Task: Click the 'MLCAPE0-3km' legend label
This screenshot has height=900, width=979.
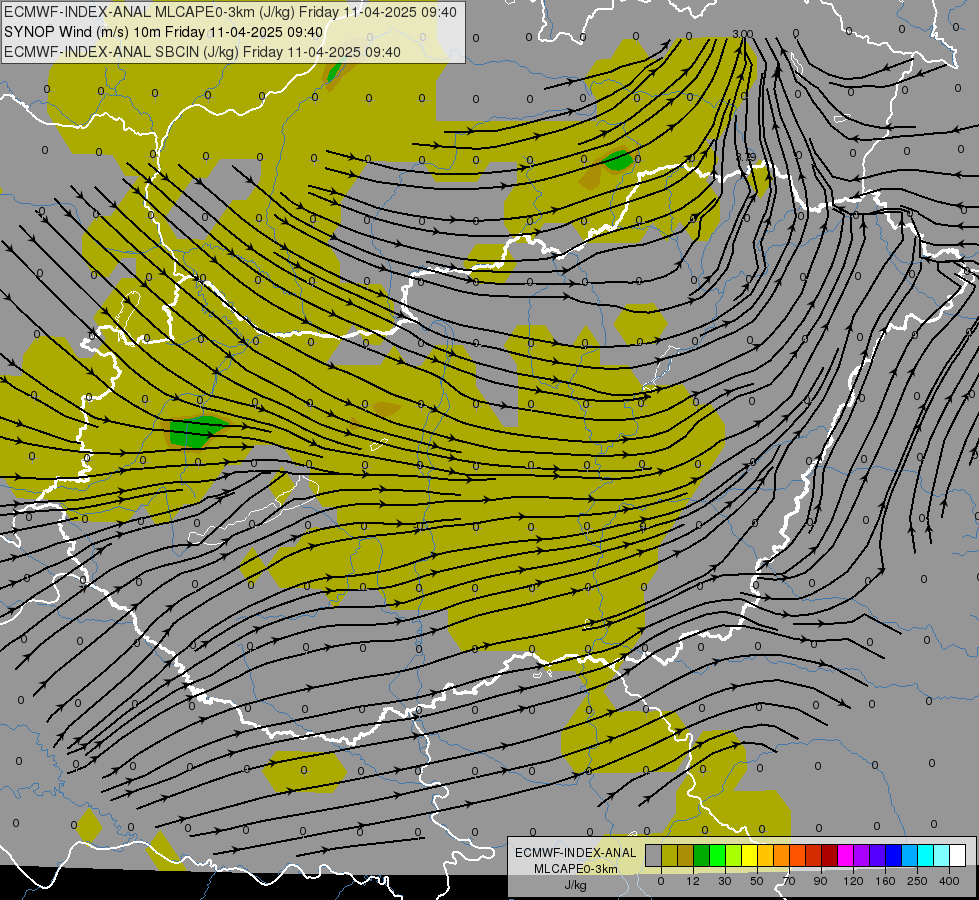Action: tap(575, 869)
